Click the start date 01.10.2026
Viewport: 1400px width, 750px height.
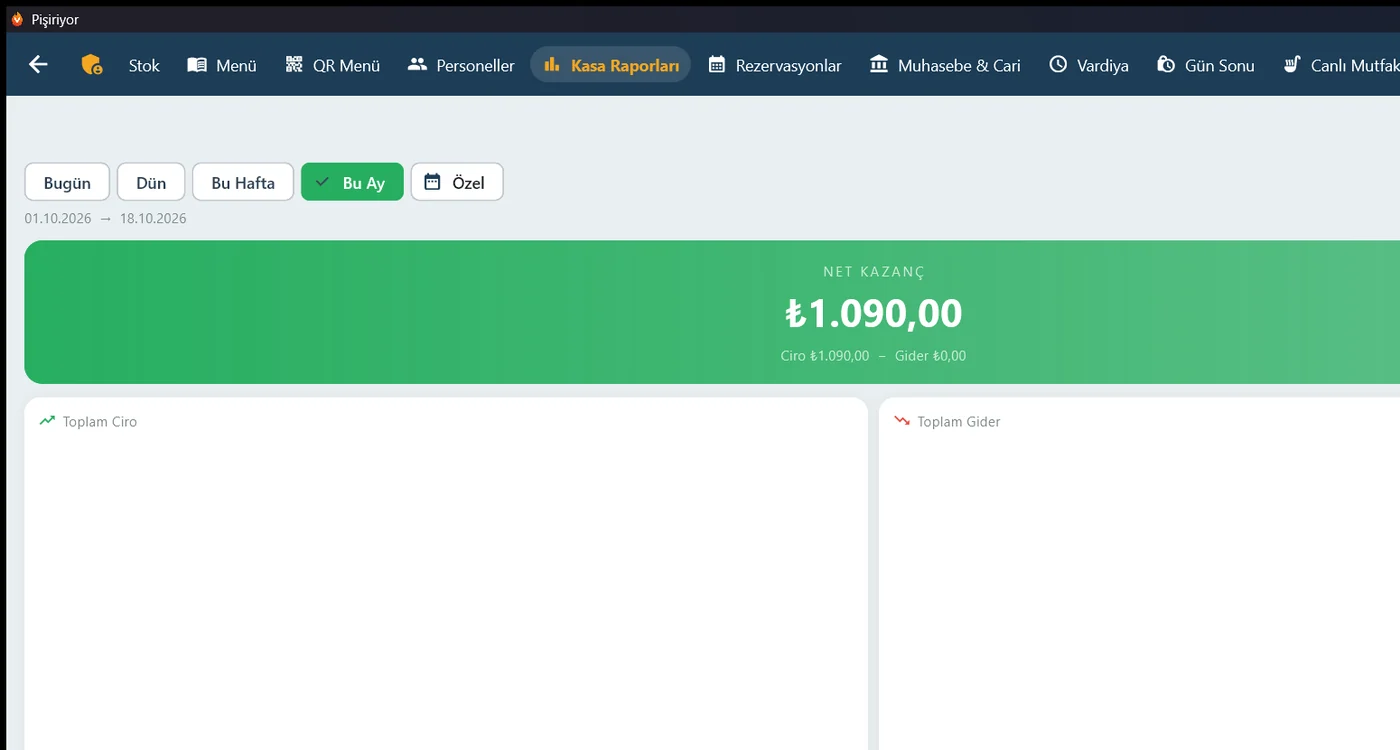[58, 218]
